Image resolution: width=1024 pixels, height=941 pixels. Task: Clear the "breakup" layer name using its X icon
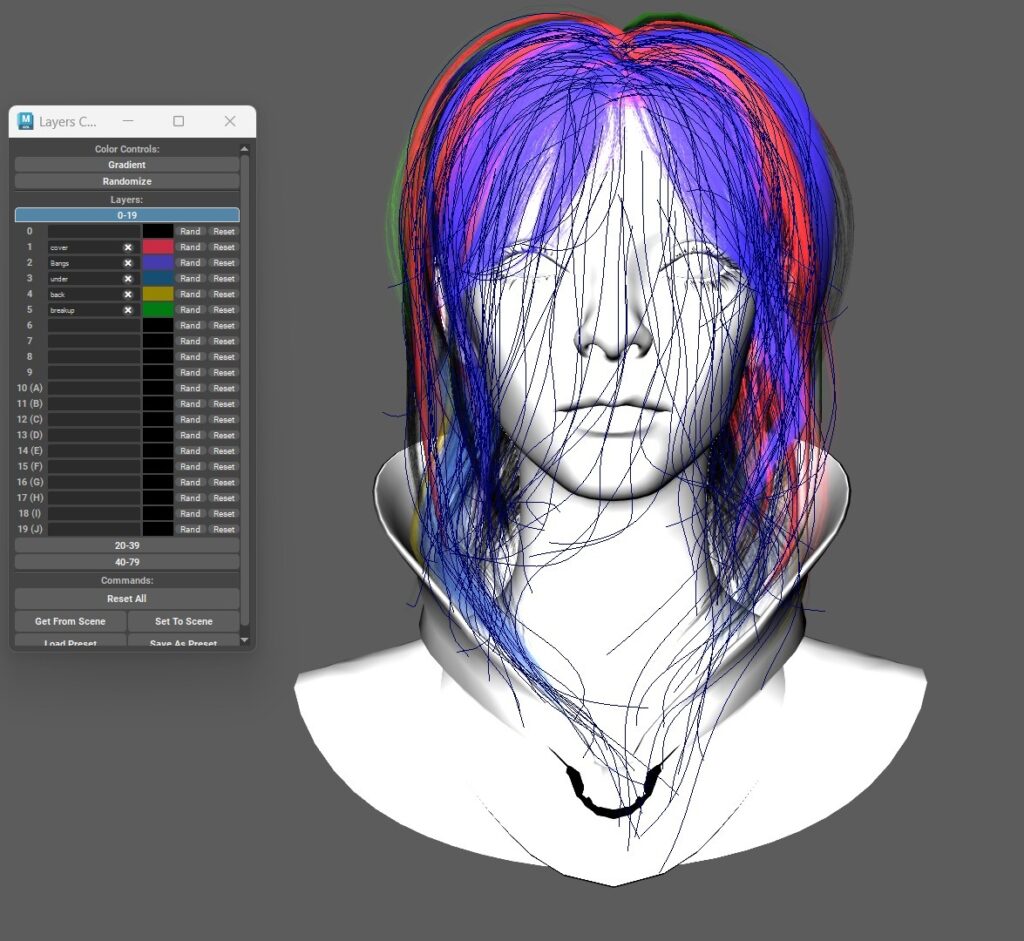click(127, 309)
